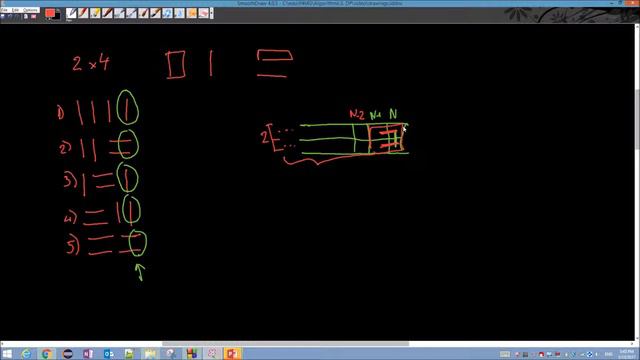Select the blue swirl effect brush
The image size is (640, 360).
167,13
